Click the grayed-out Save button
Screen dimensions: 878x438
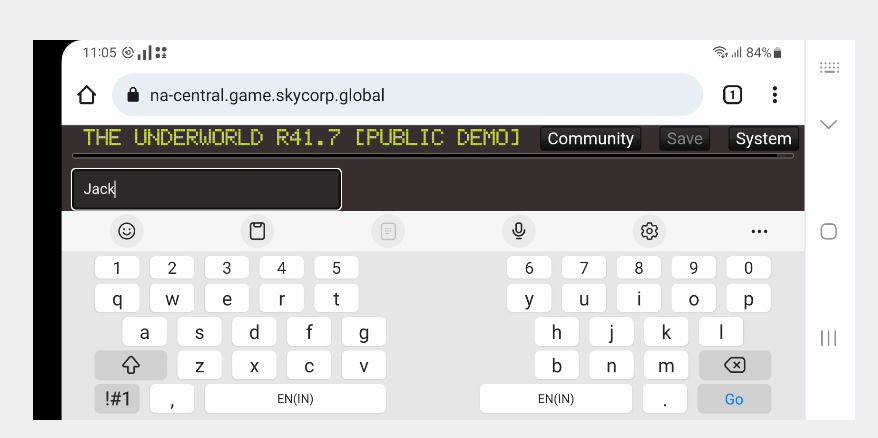(684, 139)
